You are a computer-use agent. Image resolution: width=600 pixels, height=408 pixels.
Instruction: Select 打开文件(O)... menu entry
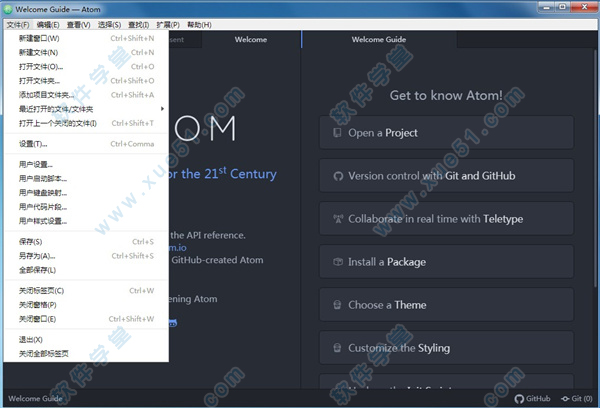[x=86, y=67]
